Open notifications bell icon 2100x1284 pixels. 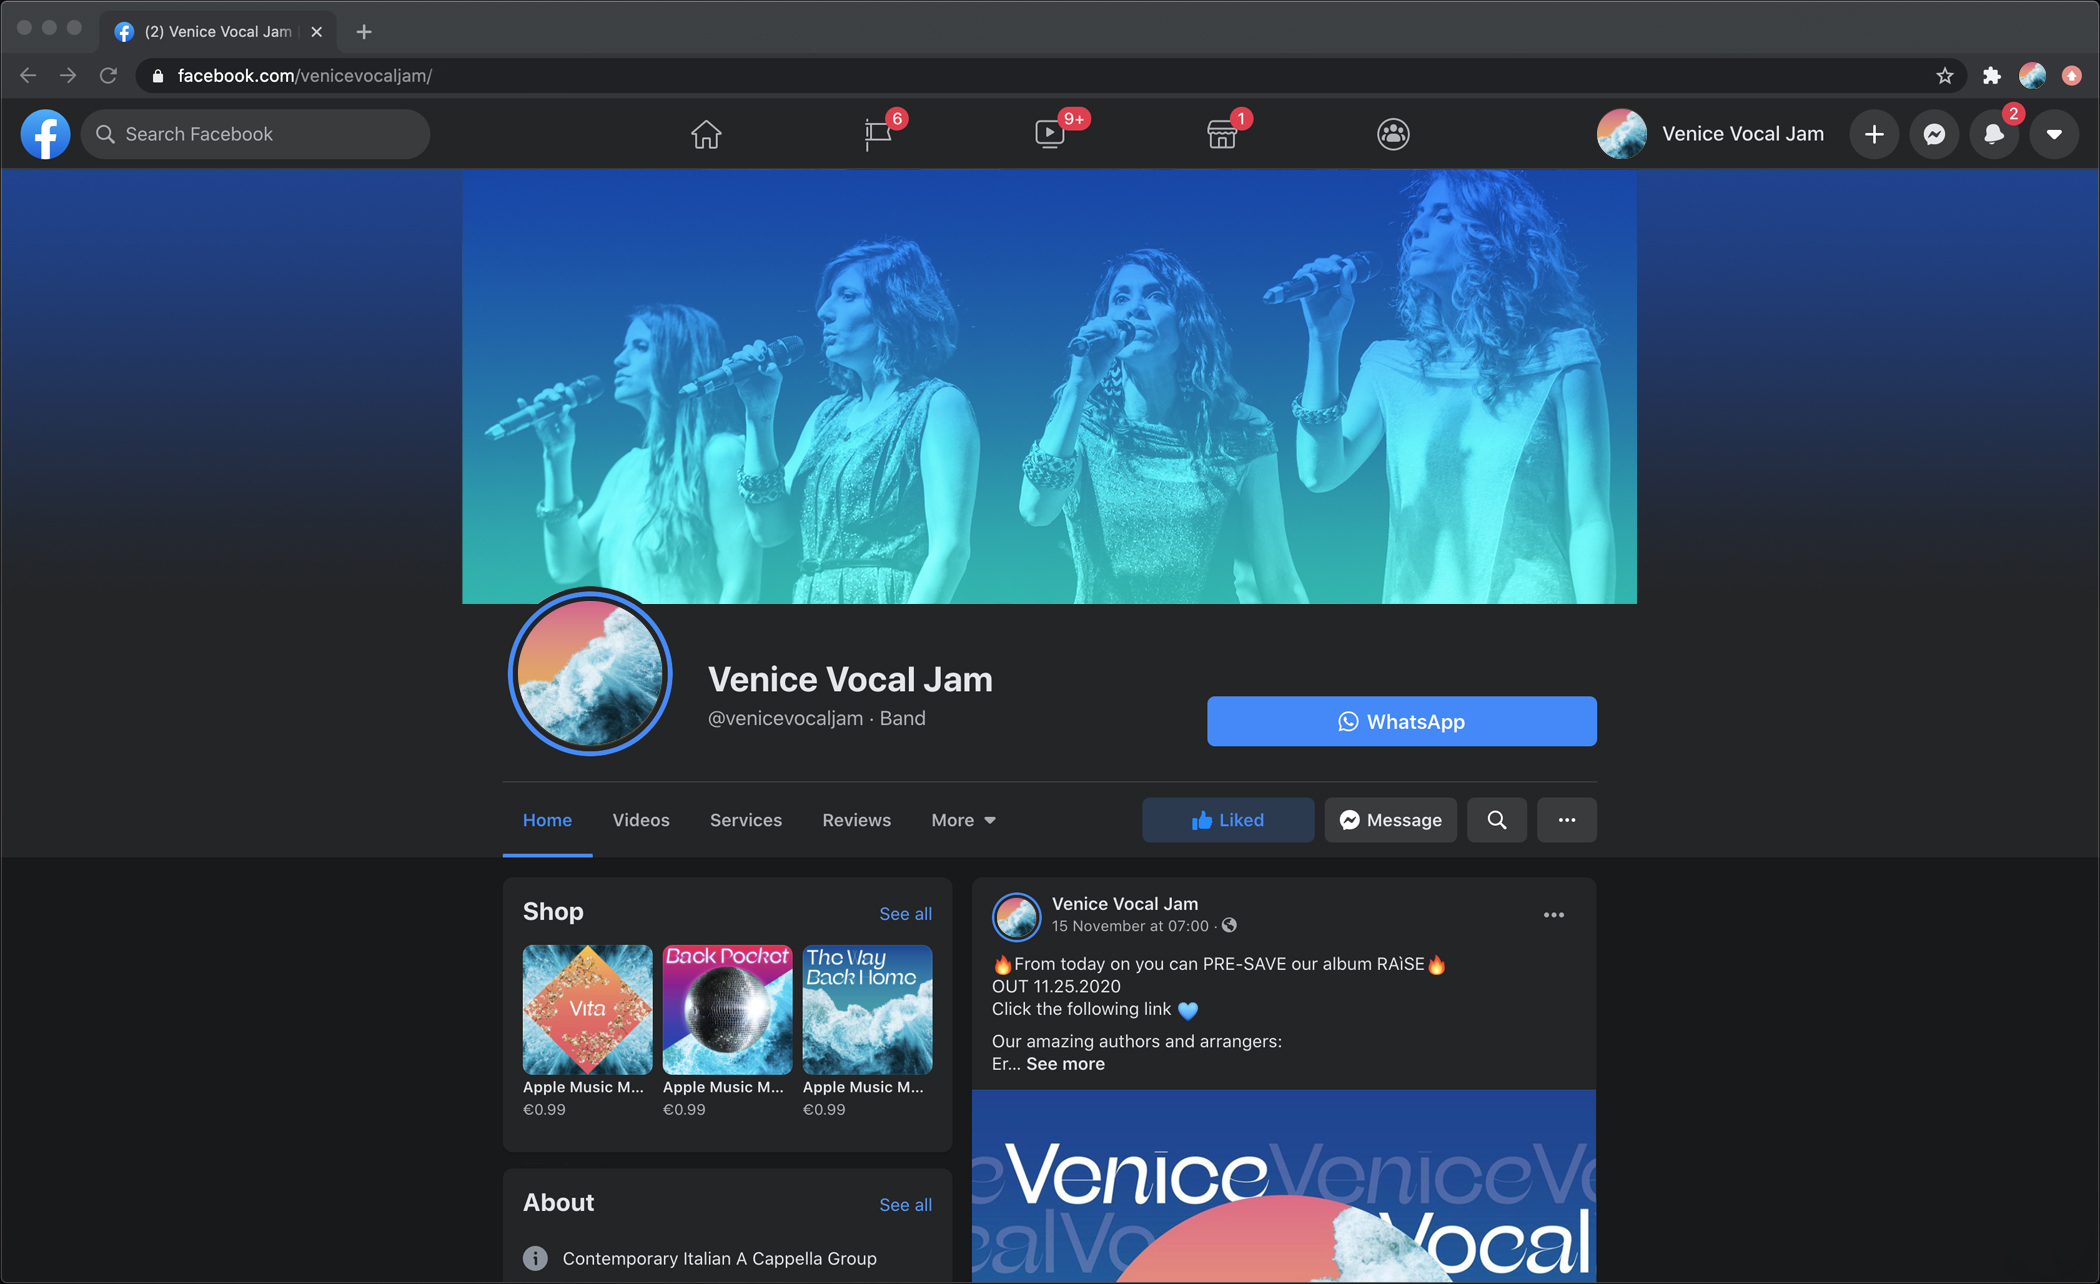tap(1994, 134)
